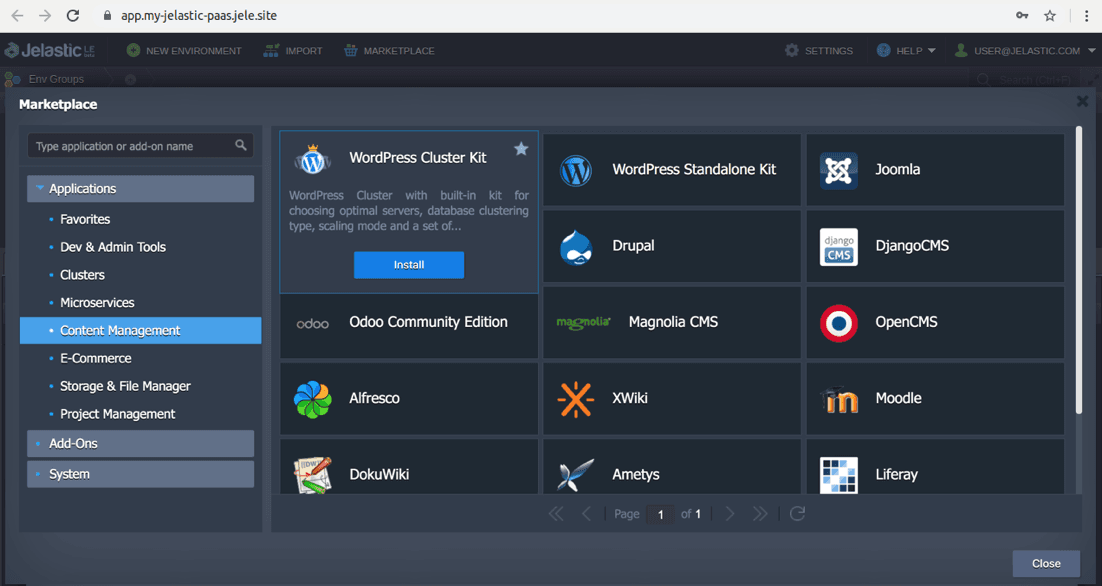Open the user account dropdown
1102x586 pixels.
click(1025, 51)
